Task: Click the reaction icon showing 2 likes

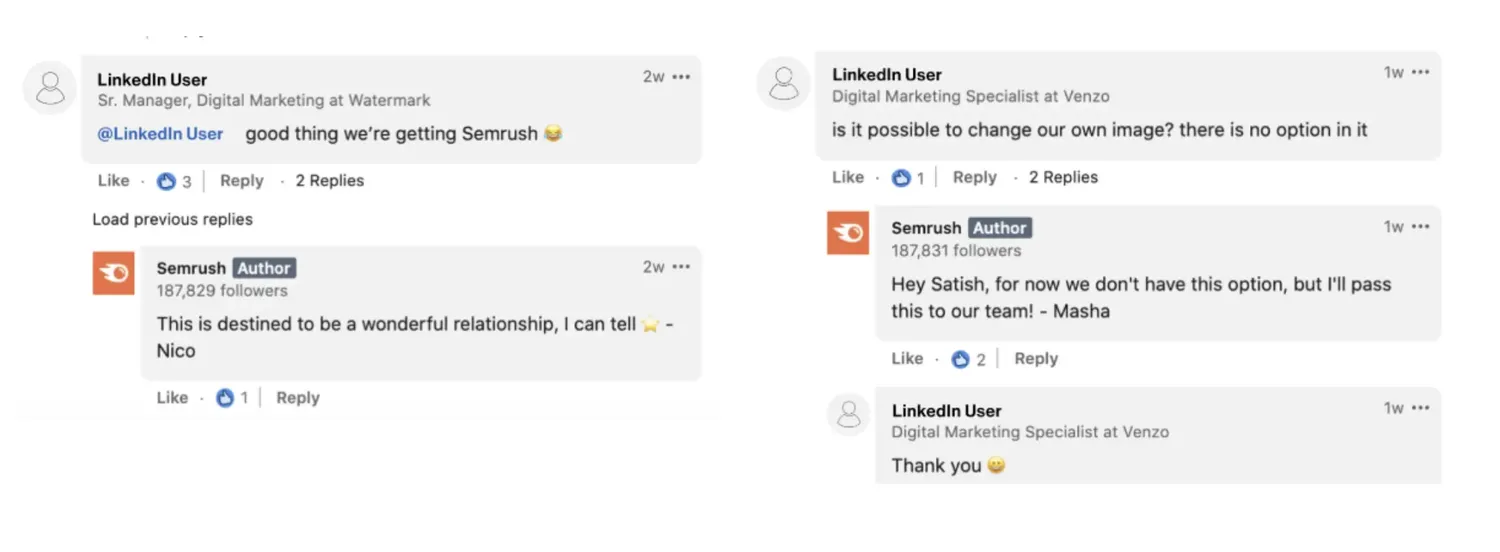Action: [961, 359]
